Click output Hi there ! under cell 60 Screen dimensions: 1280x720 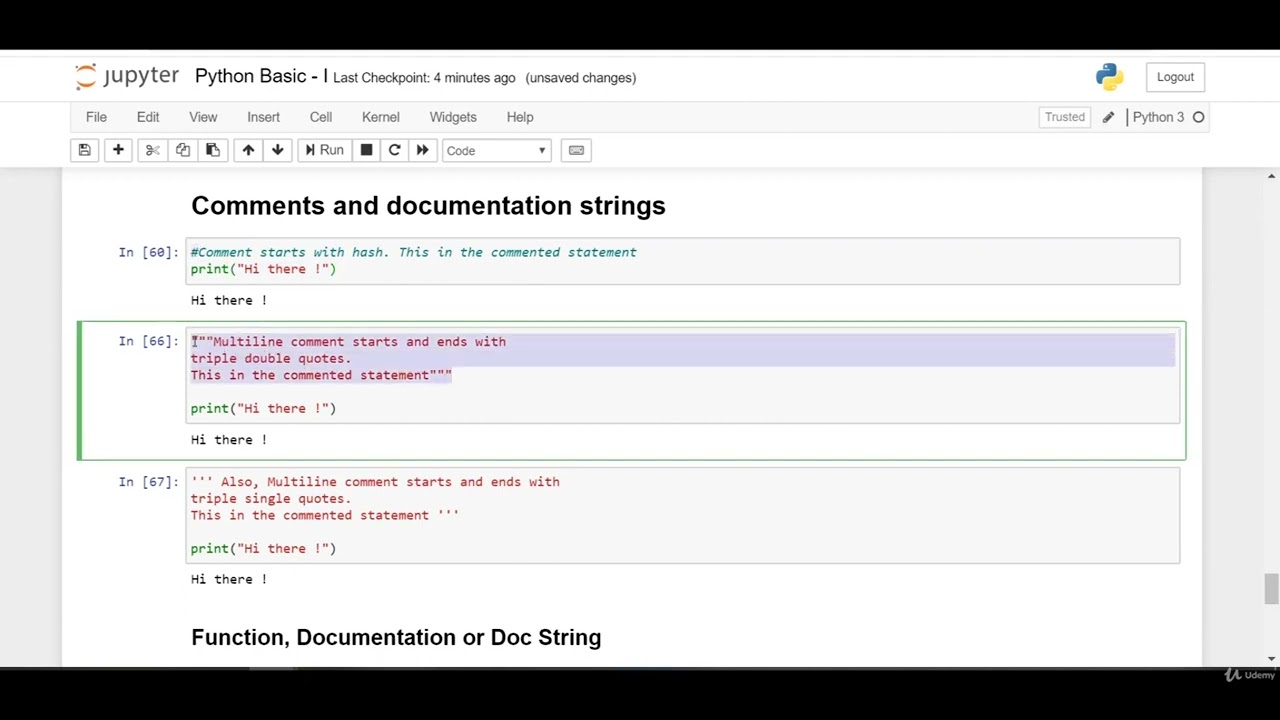(229, 300)
